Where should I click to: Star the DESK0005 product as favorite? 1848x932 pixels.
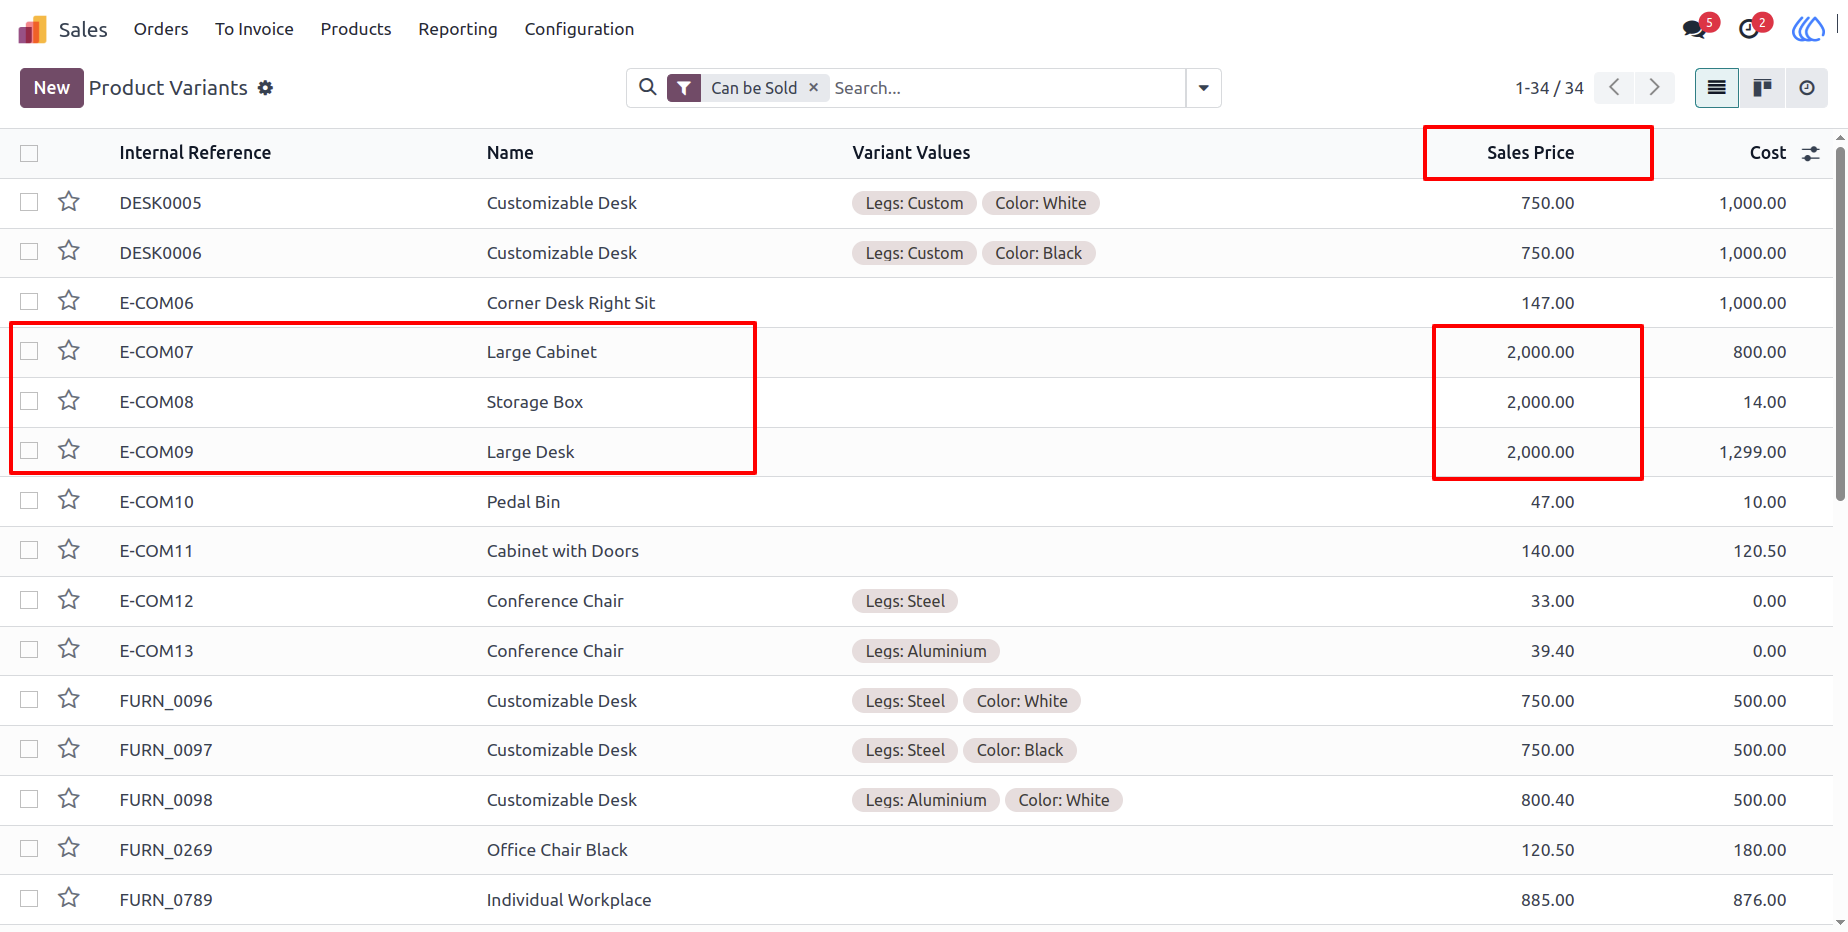[x=69, y=202]
